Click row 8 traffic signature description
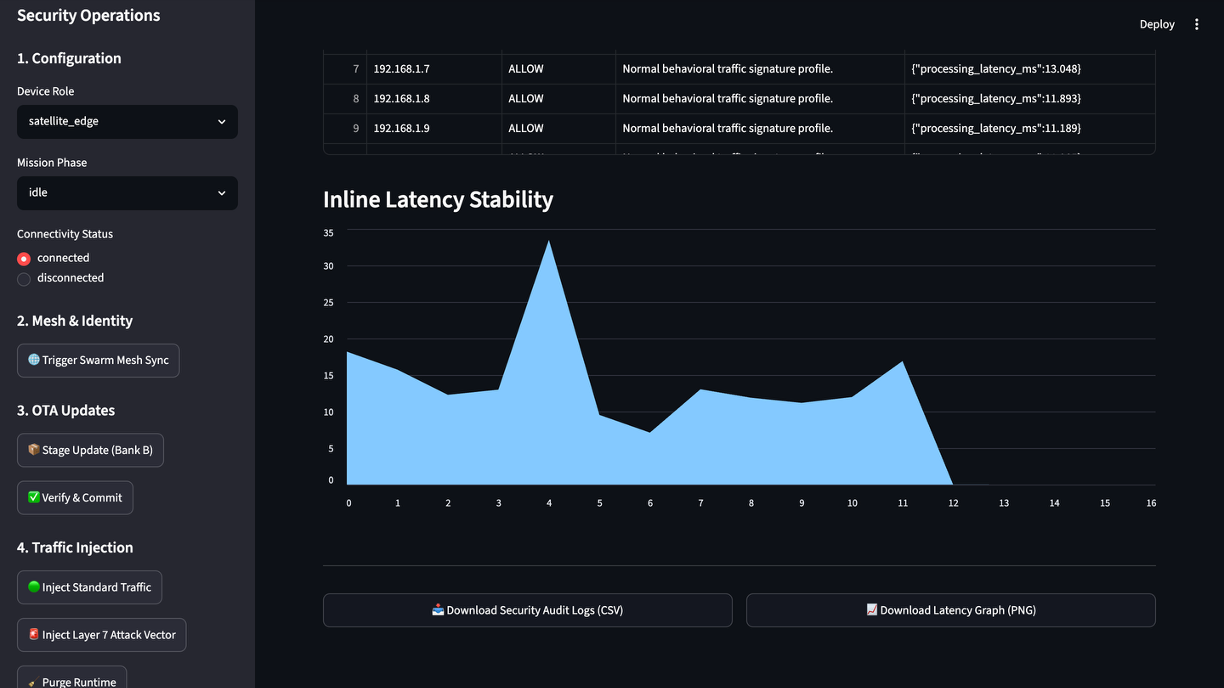This screenshot has height=688, width=1224. (x=760, y=98)
